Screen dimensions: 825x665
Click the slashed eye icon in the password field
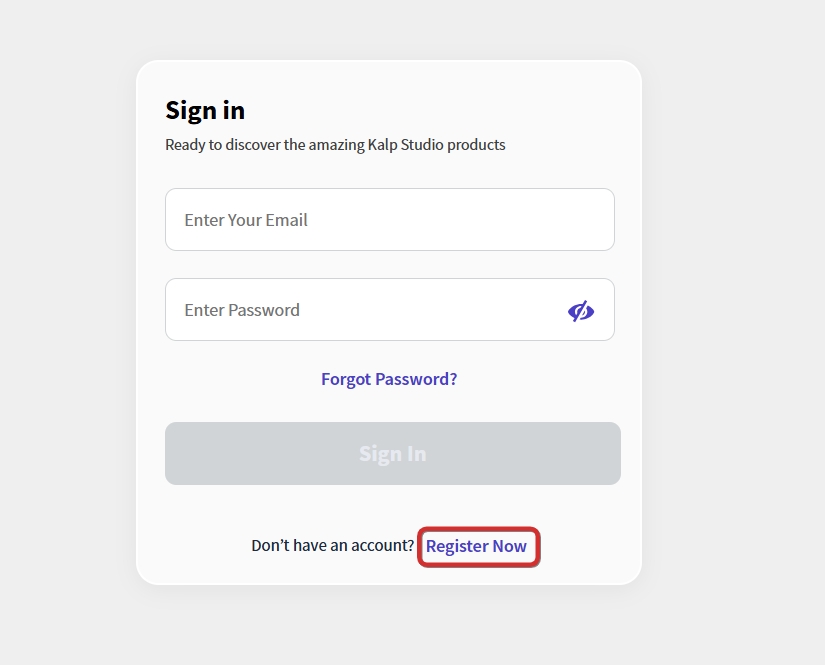point(581,311)
